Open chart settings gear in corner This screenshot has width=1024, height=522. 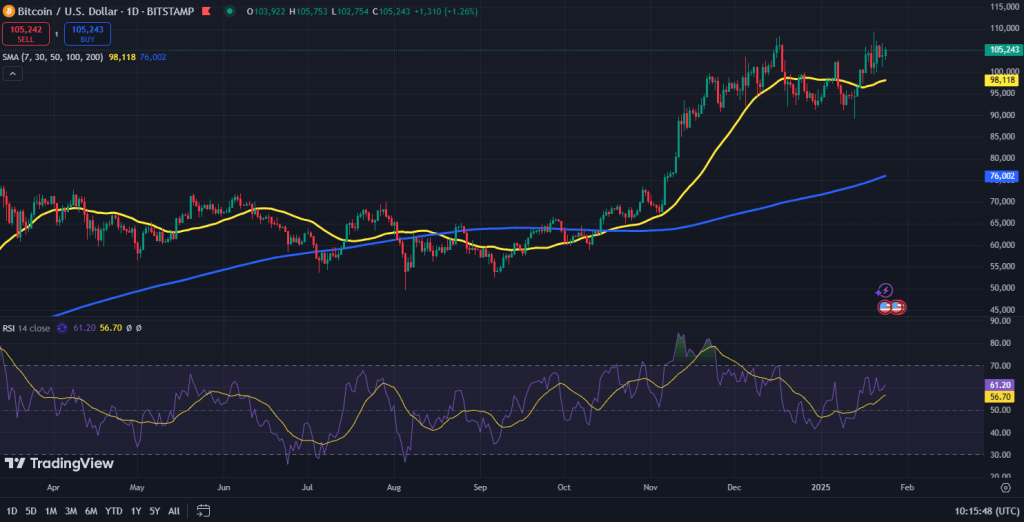pos(1006,487)
